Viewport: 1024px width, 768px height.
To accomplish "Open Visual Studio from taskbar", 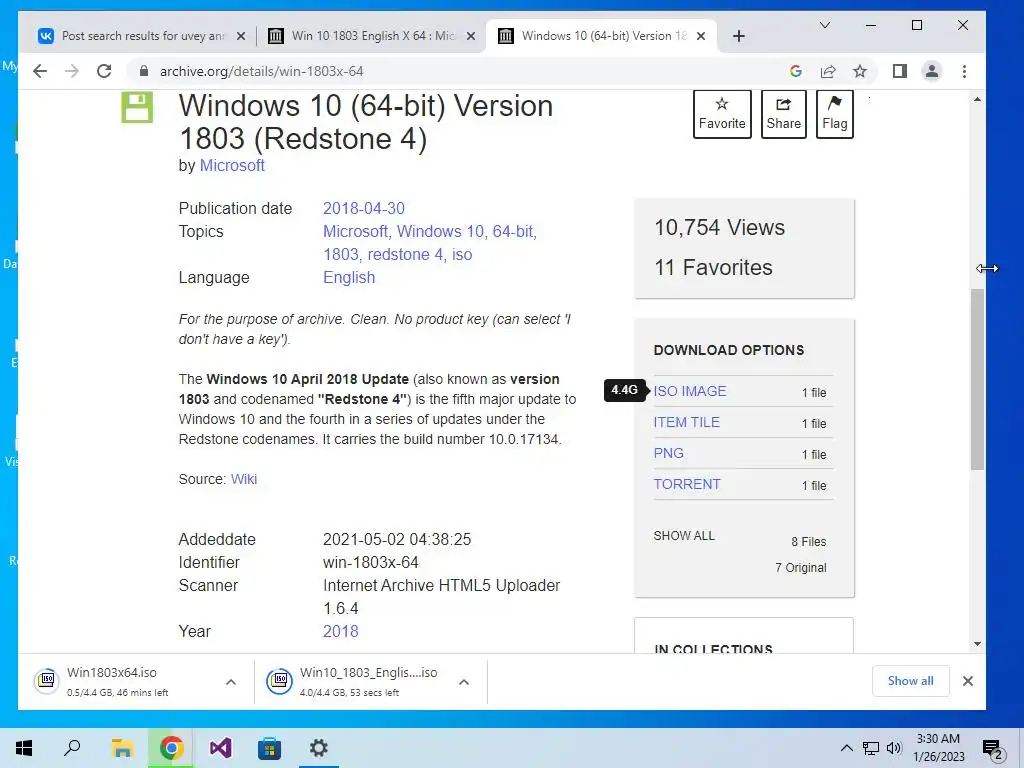I will point(221,748).
